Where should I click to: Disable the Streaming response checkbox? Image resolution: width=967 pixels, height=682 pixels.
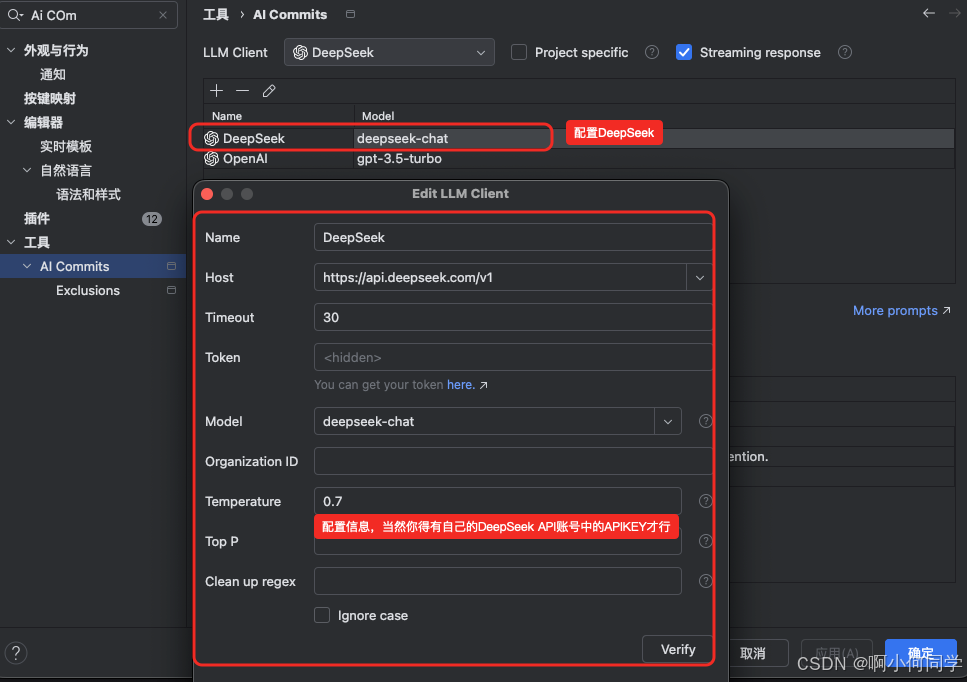[684, 52]
